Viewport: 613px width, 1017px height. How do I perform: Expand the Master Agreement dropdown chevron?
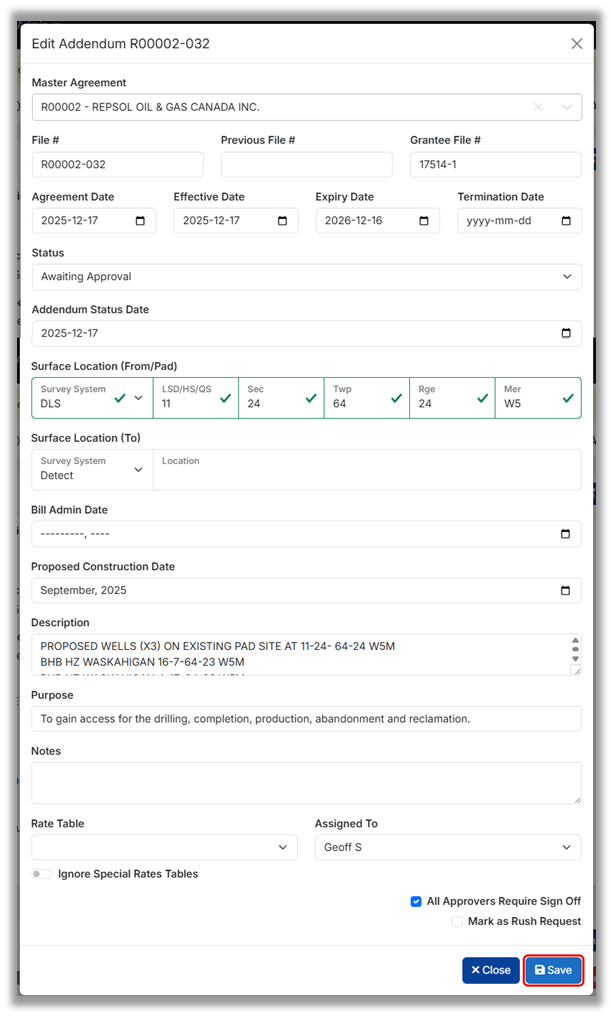click(567, 107)
